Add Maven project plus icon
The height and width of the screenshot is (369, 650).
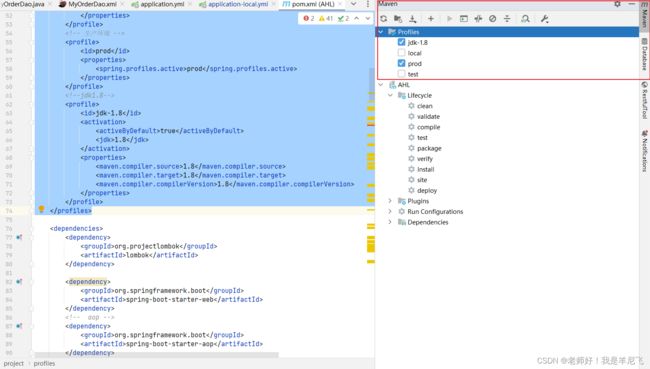click(x=431, y=19)
